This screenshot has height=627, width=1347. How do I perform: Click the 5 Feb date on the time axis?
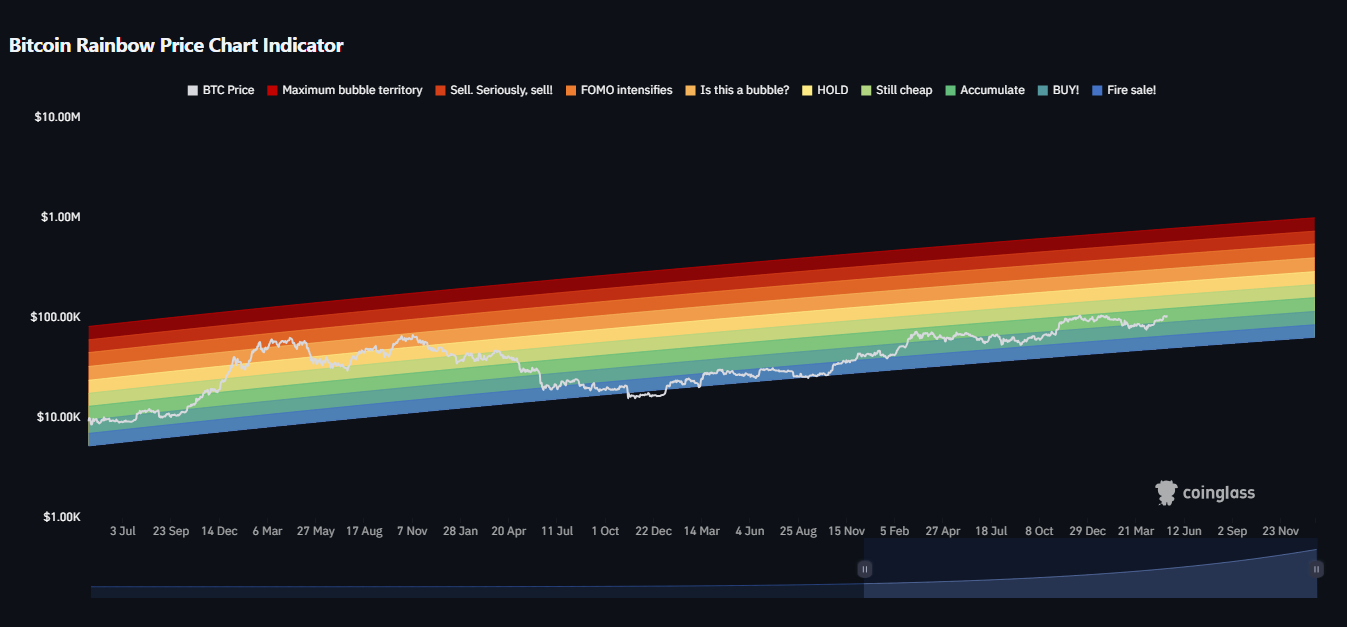pyautogui.click(x=894, y=531)
